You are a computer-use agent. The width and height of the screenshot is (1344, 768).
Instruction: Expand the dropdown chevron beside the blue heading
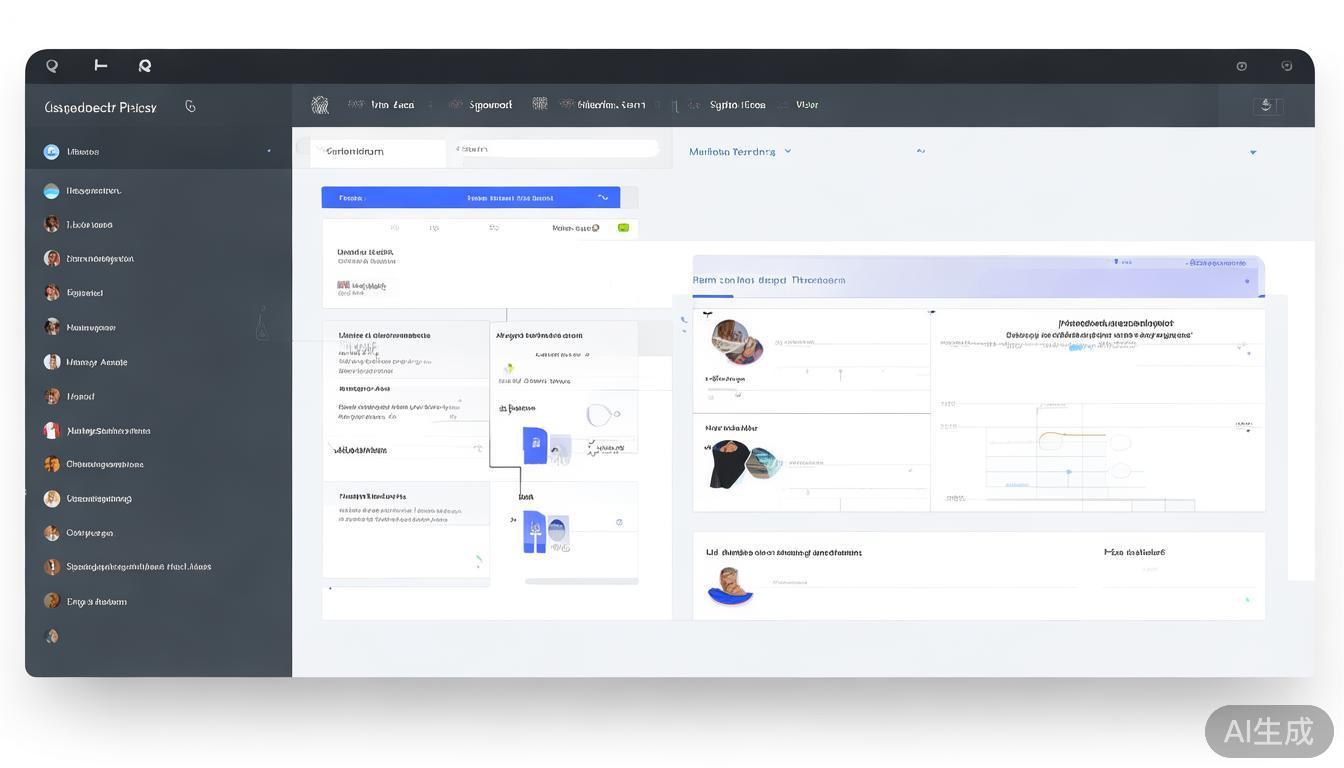click(x=788, y=152)
